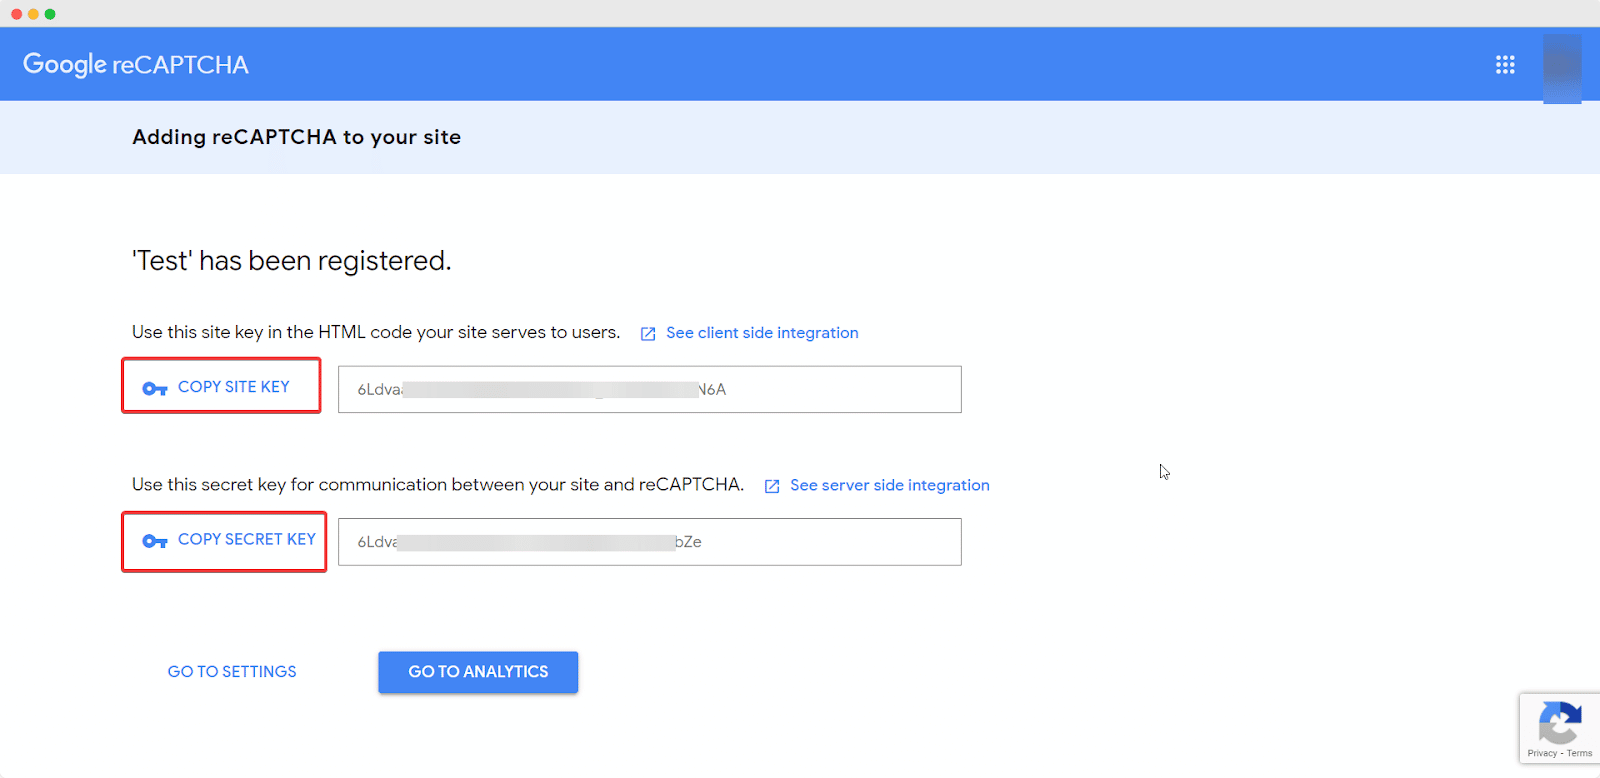Click external-link icon before server side integration
The height and width of the screenshot is (778, 1600).
click(772, 486)
